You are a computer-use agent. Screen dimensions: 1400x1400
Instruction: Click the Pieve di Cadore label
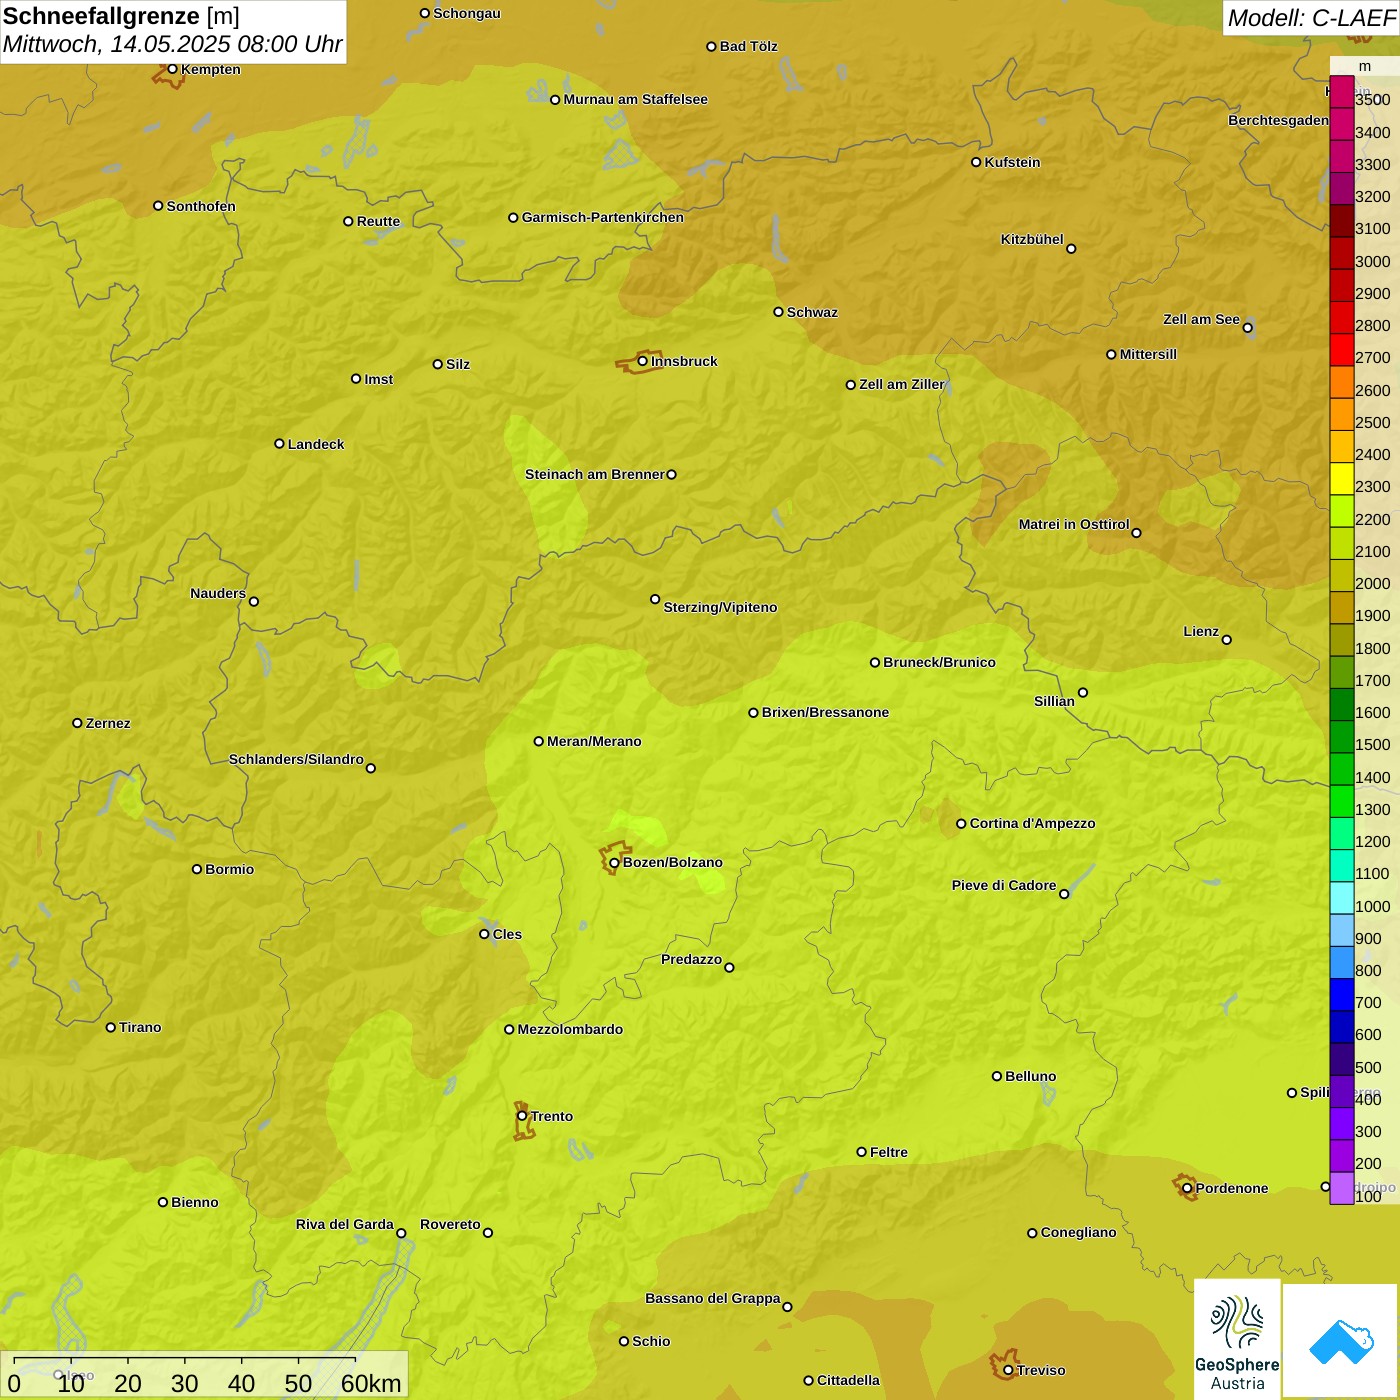[x=1004, y=885]
